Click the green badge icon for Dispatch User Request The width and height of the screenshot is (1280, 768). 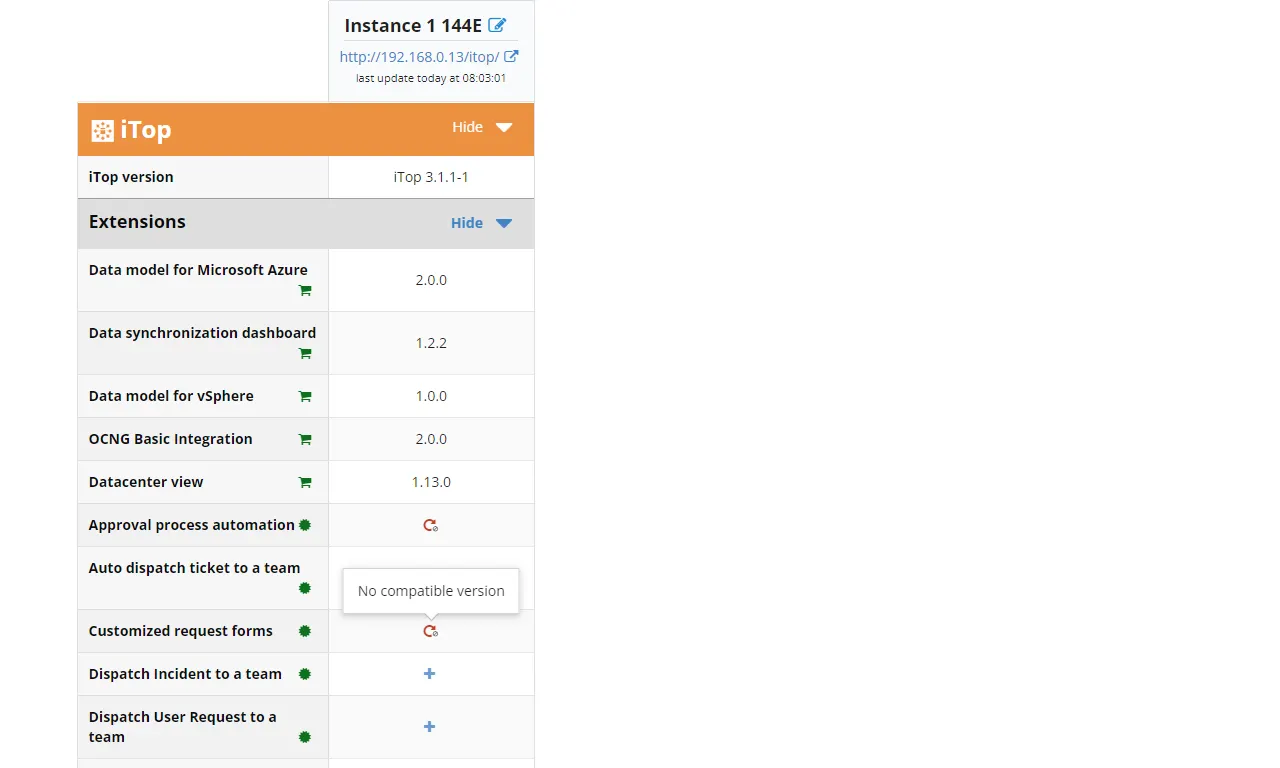(305, 737)
